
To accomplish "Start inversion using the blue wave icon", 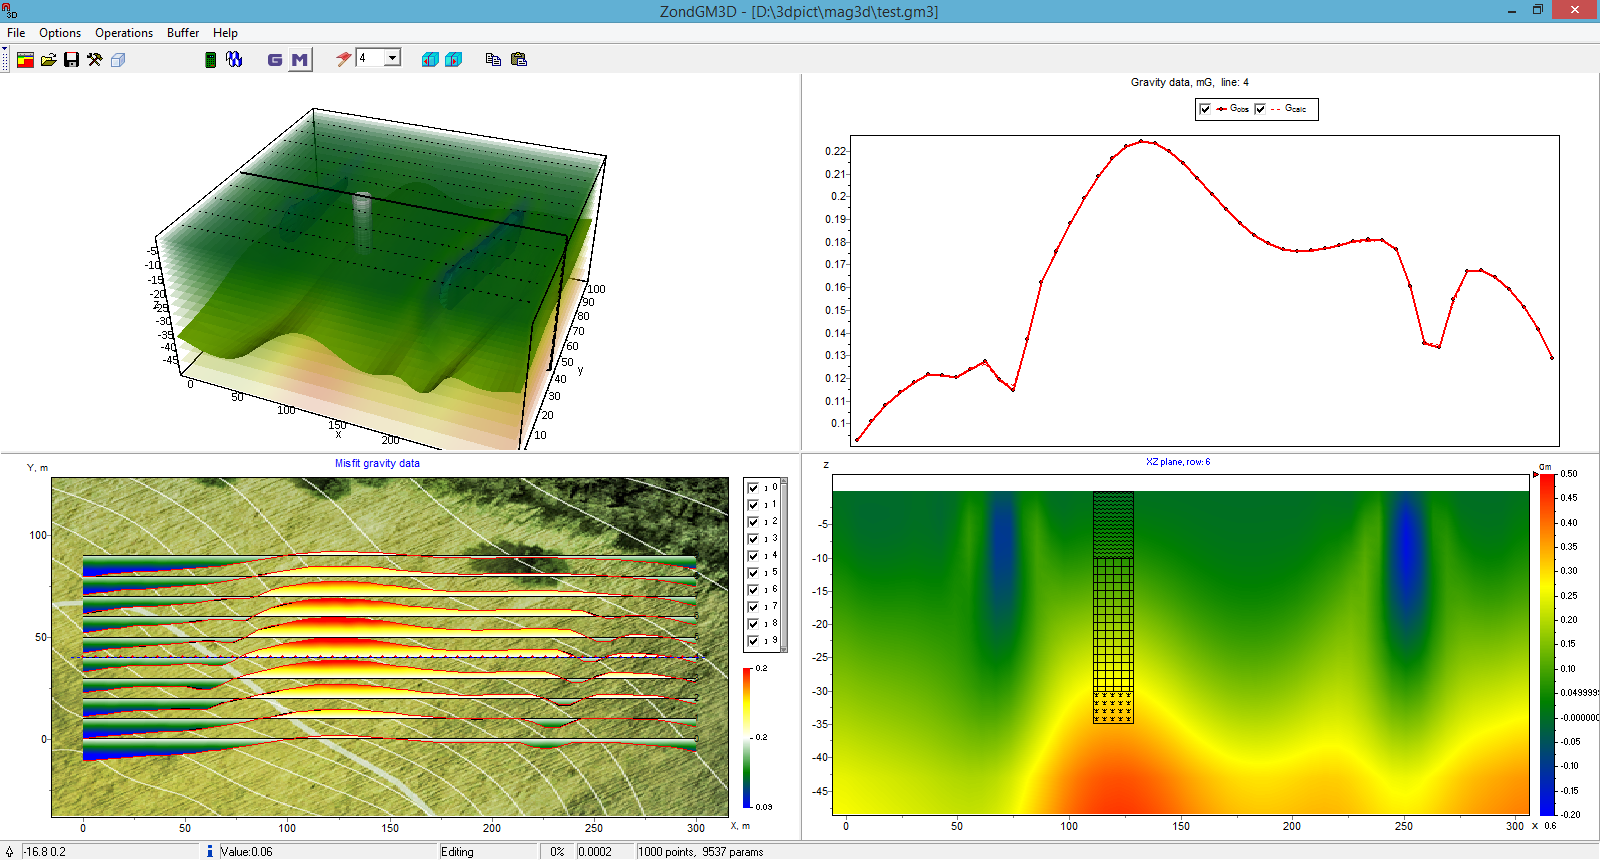I will pos(234,60).
